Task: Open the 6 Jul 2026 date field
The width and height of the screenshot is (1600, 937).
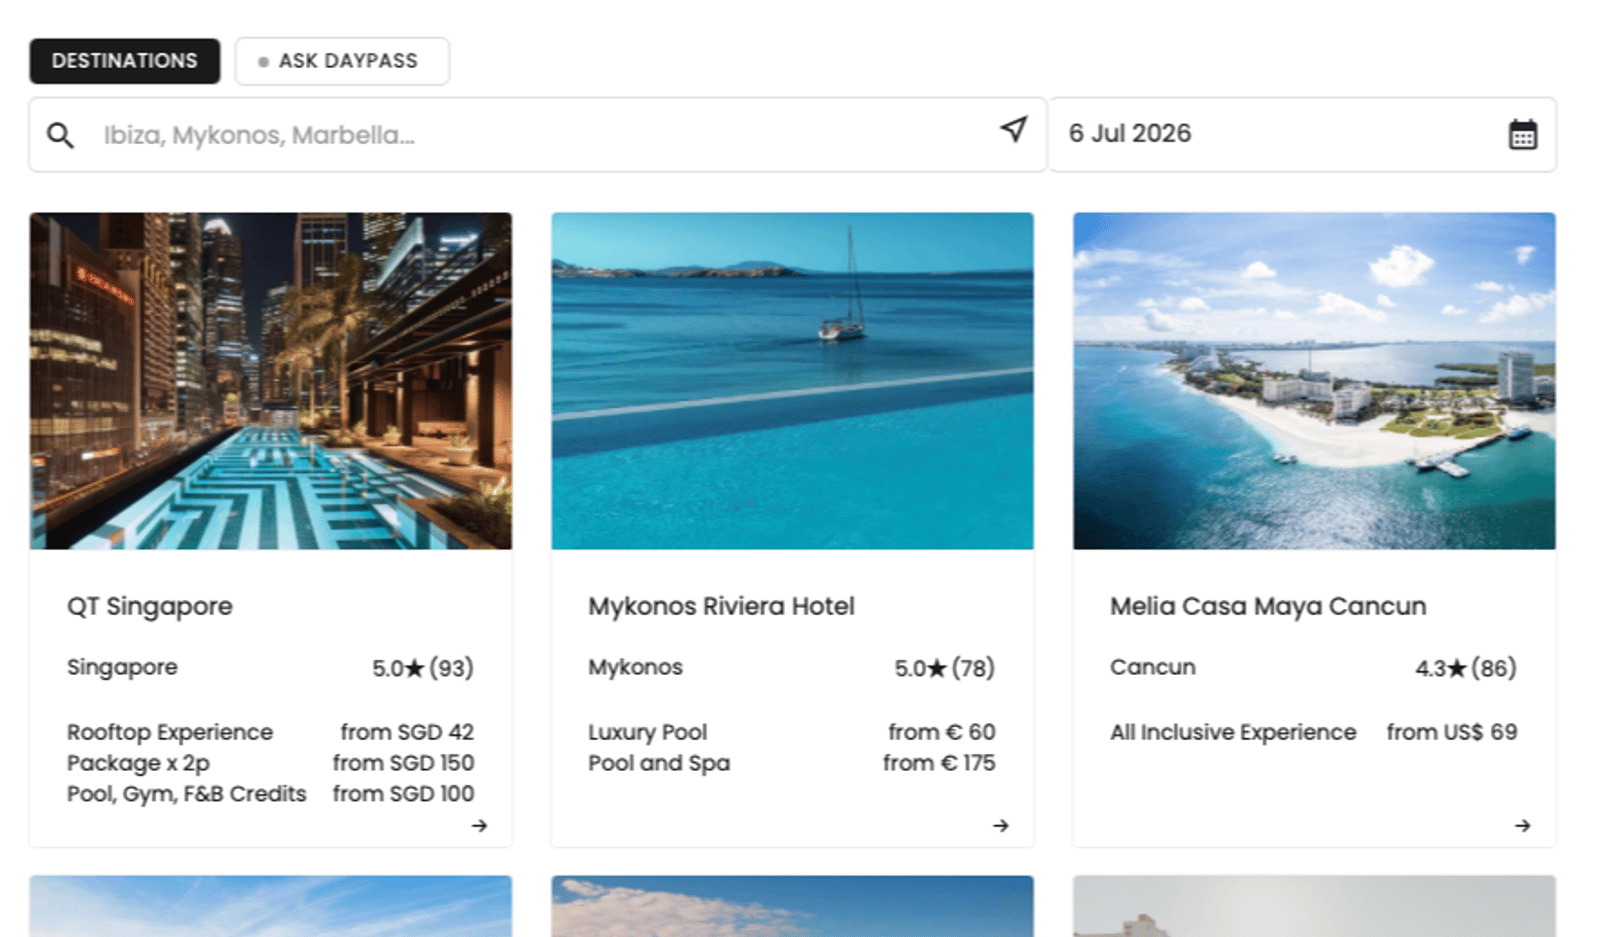Action: pyautogui.click(x=1302, y=134)
